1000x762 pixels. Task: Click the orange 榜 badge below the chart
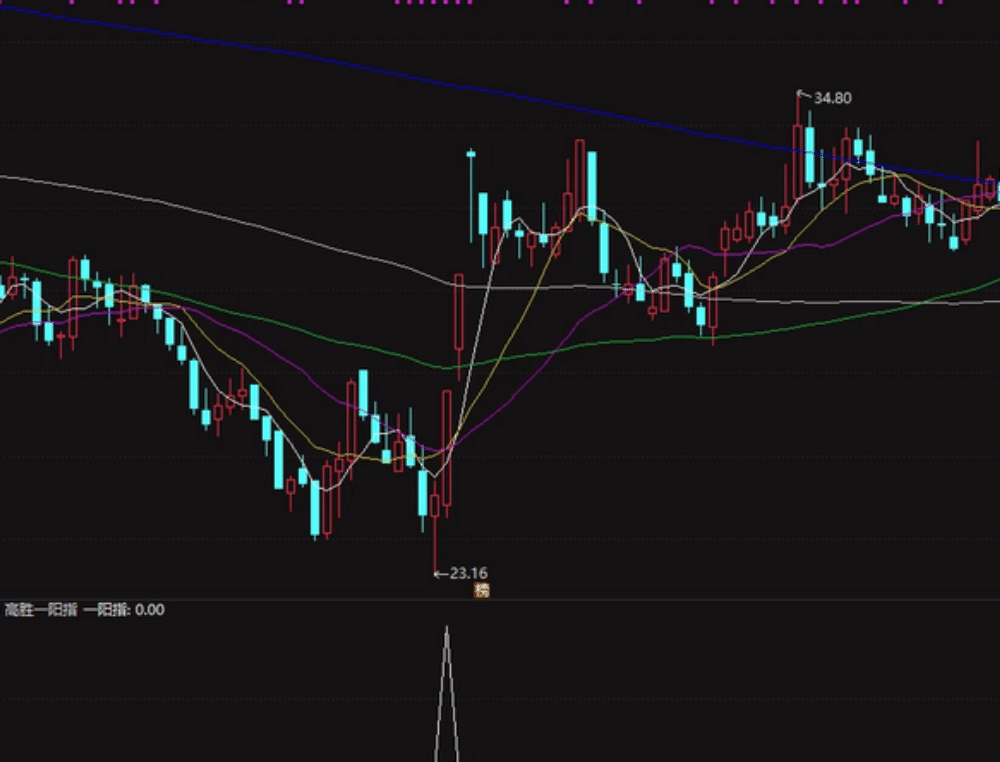[482, 590]
